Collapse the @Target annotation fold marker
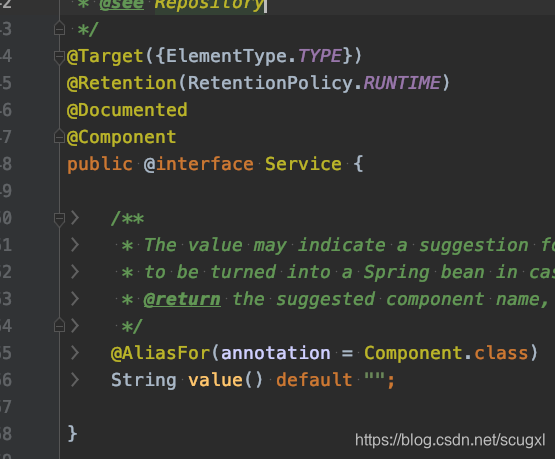Image resolution: width=555 pixels, height=459 pixels. tap(59, 57)
